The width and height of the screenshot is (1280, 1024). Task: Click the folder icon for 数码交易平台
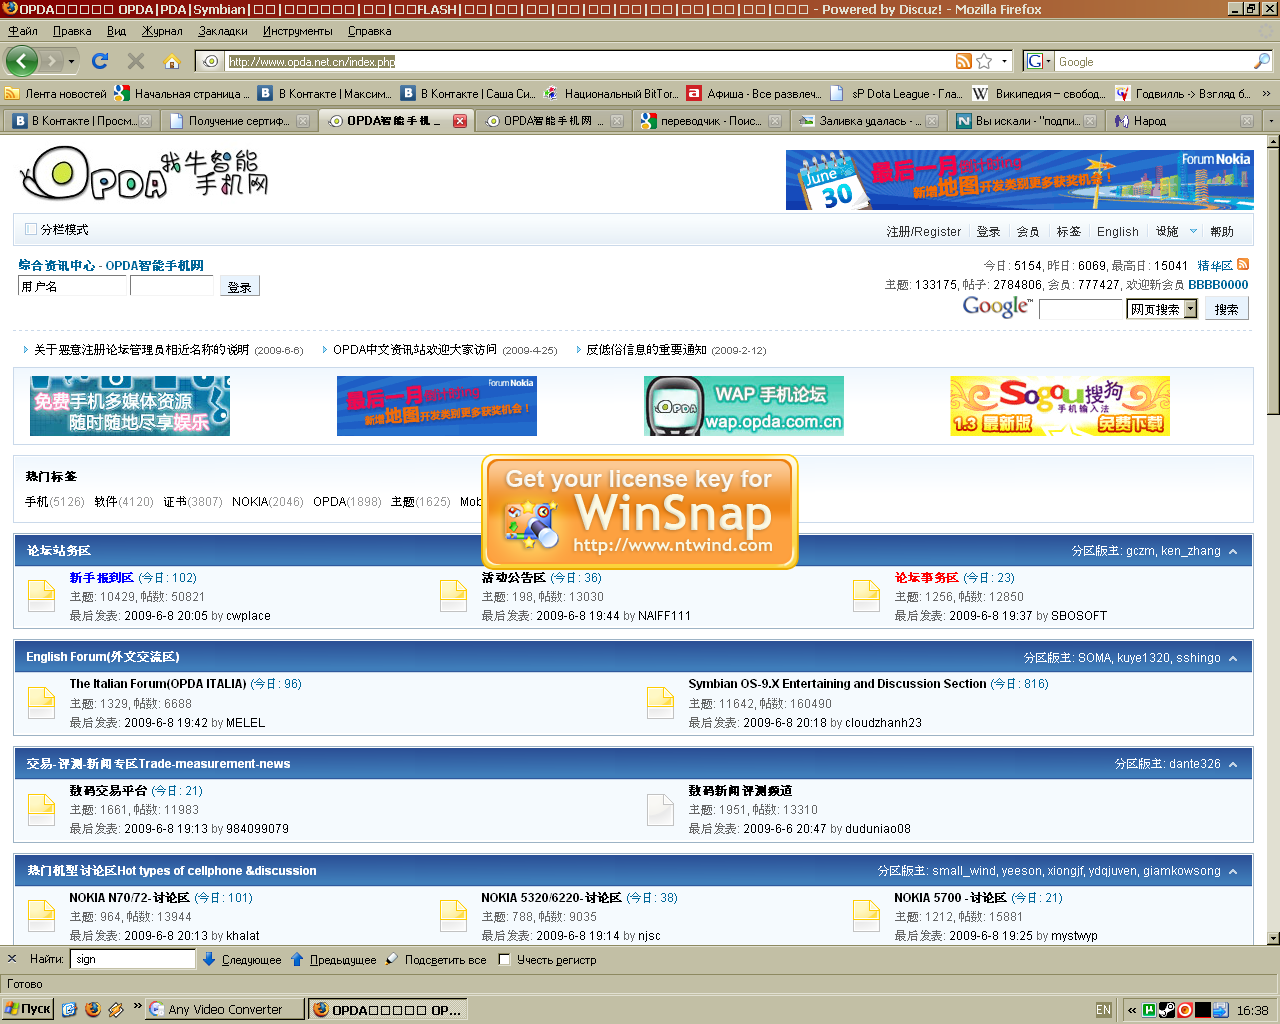42,810
